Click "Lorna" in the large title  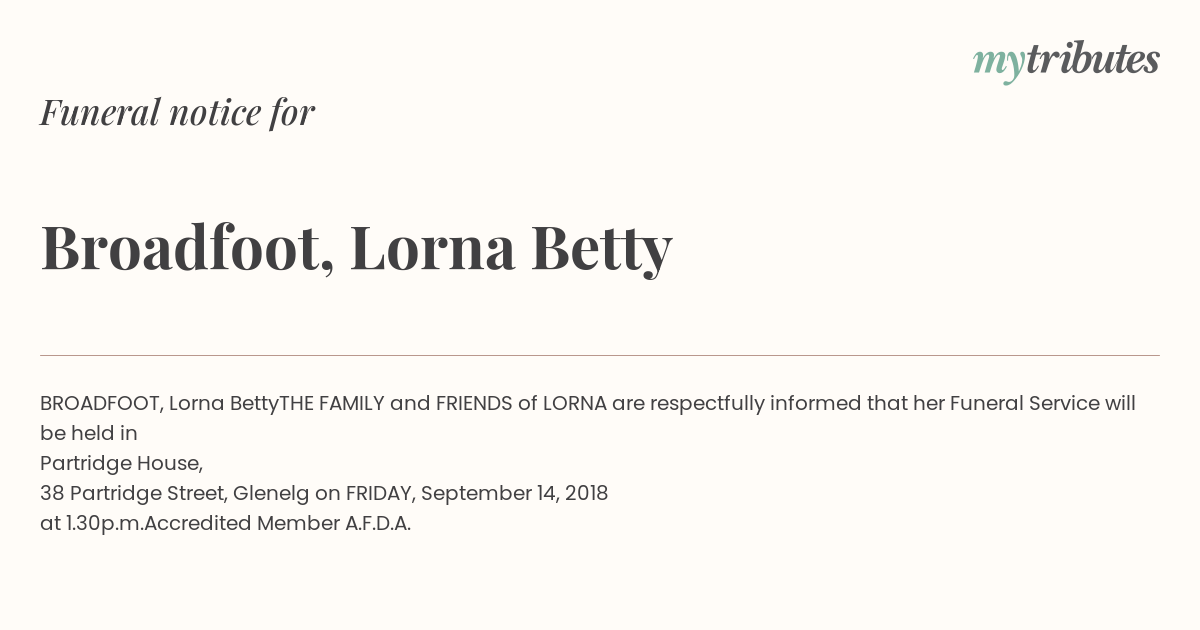(433, 247)
